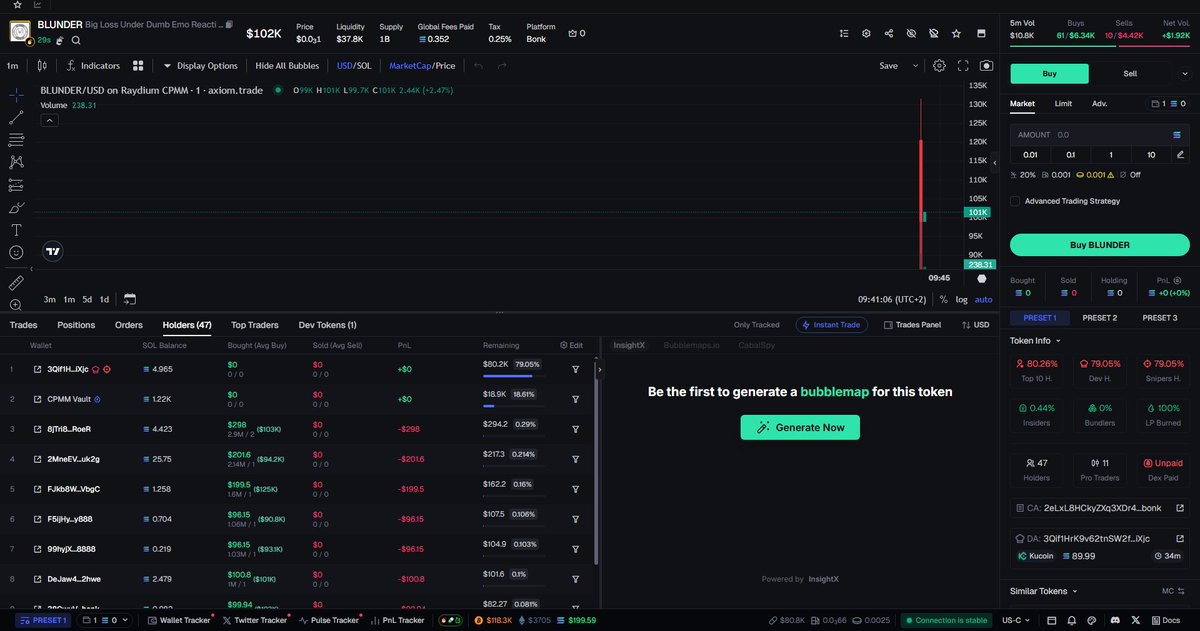The image size is (1200, 631).
Task: Collapse the bubblemap side panel arrow
Action: point(599,369)
